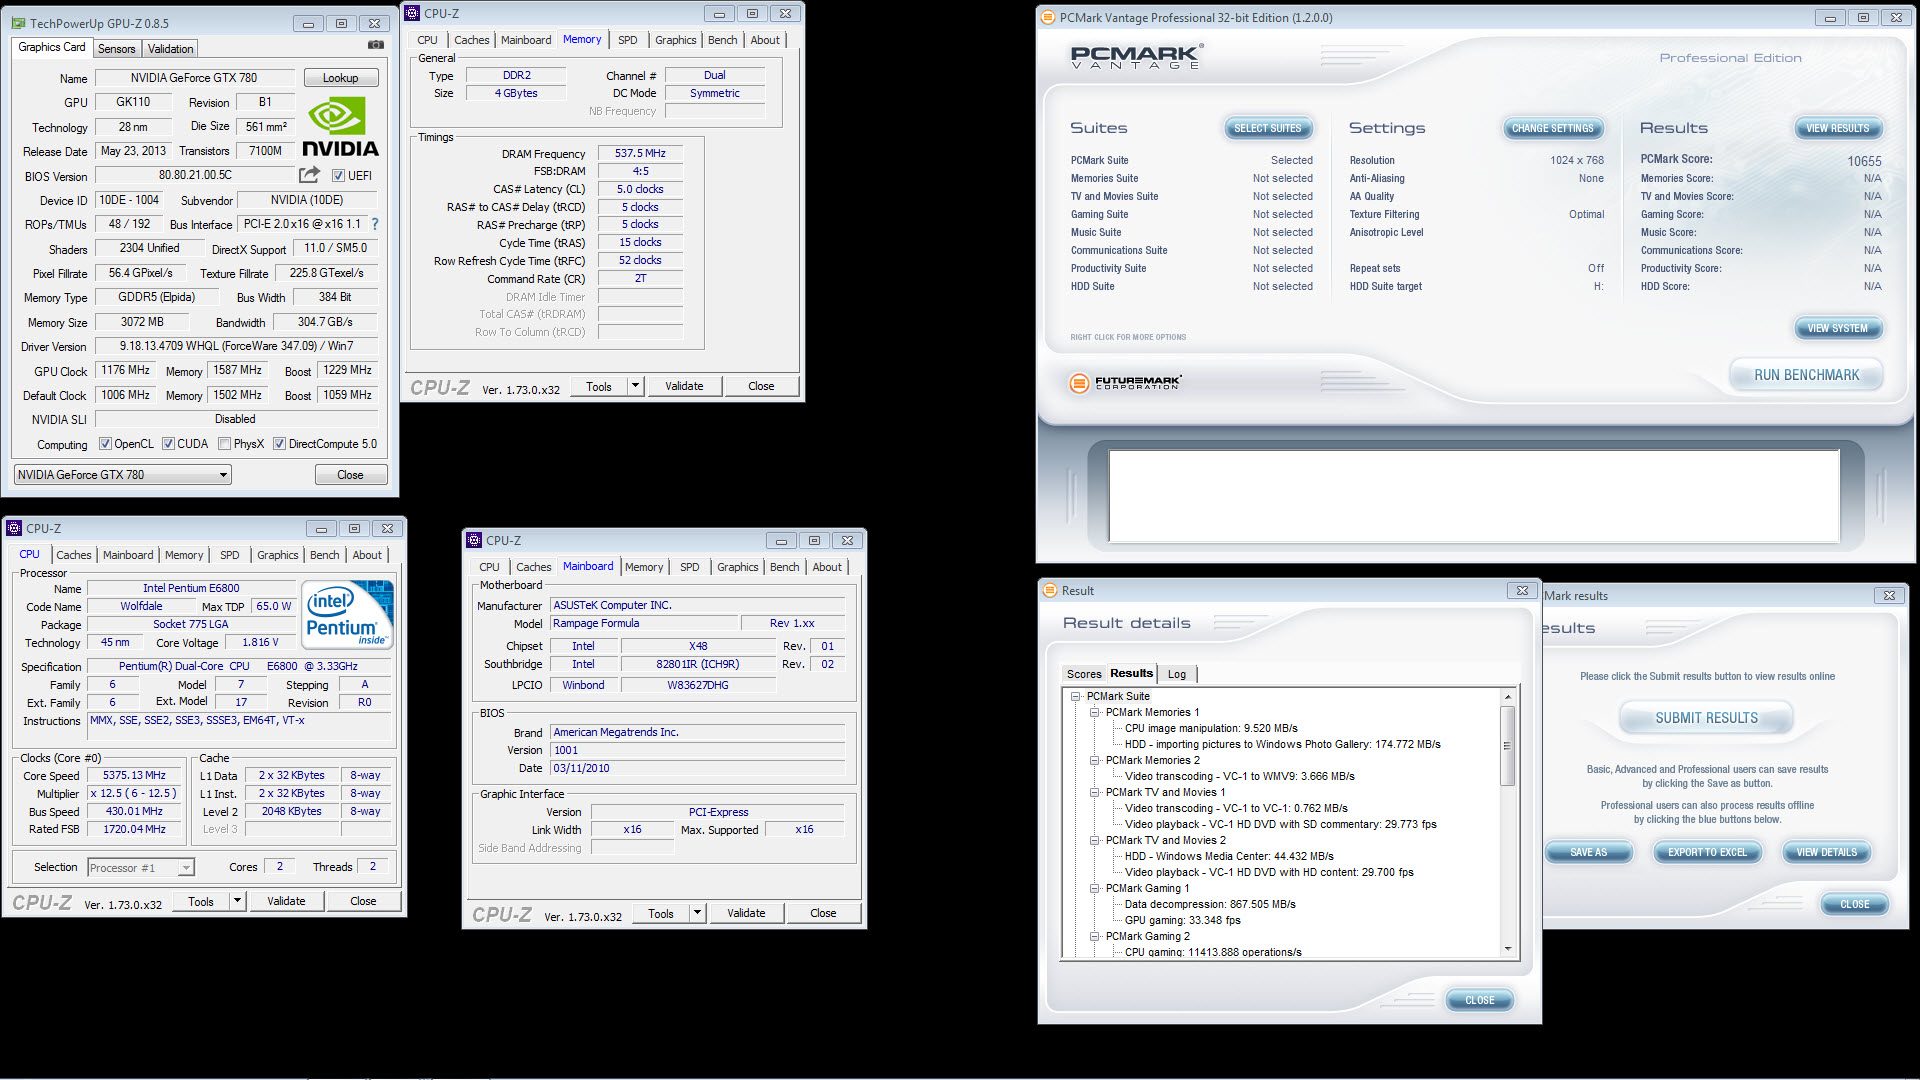
Task: Open Tools dropdown arrow in CPU-Z Mainboard window
Action: 697,913
